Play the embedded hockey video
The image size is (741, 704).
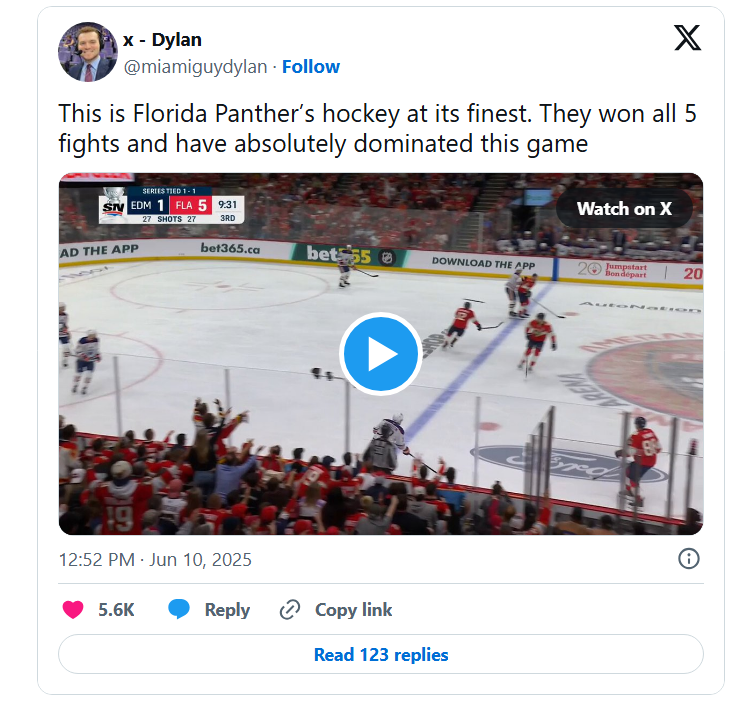[x=381, y=354]
